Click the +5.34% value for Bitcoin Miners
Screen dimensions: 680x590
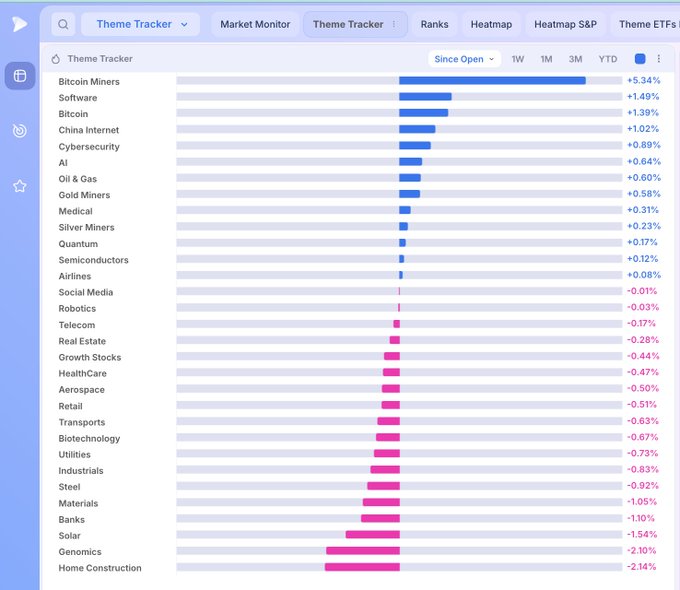pyautogui.click(x=644, y=80)
